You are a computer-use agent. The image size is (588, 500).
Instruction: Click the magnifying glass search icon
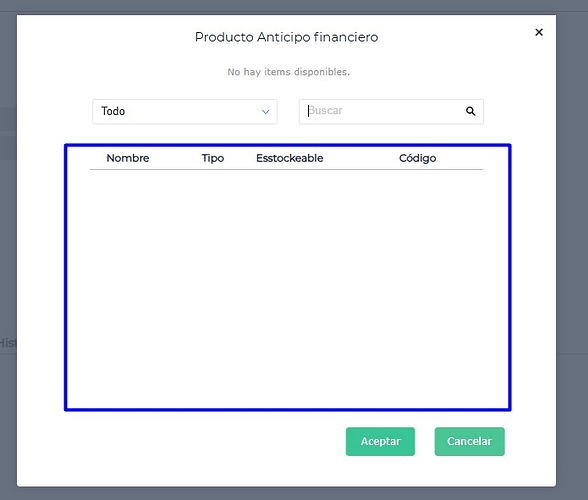click(x=471, y=111)
